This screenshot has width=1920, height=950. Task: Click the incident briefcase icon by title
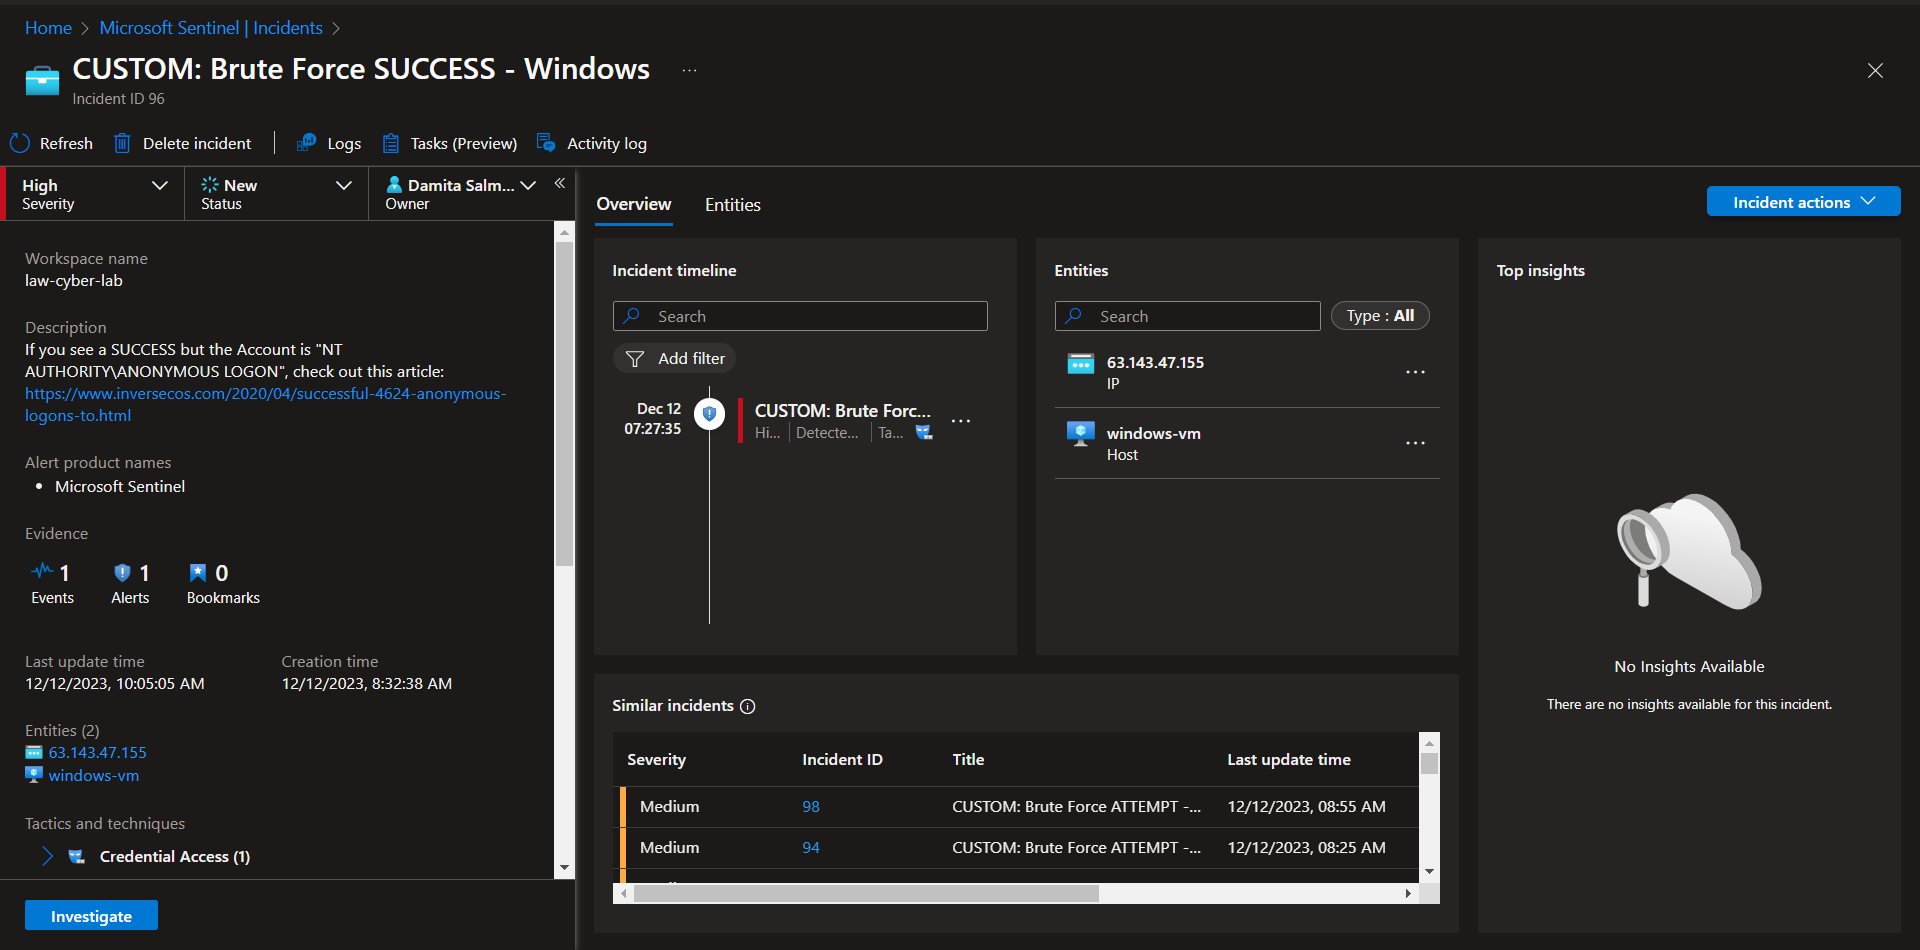tap(42, 80)
